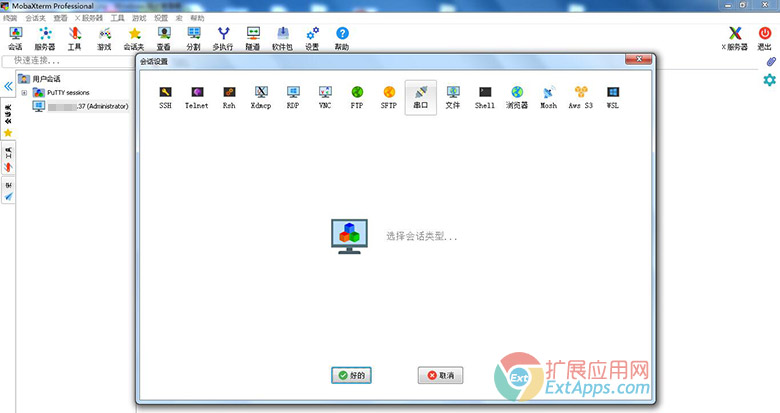Click the 多执行 (MultiExec) toolbar icon
This screenshot has width=780, height=413.
click(223, 39)
